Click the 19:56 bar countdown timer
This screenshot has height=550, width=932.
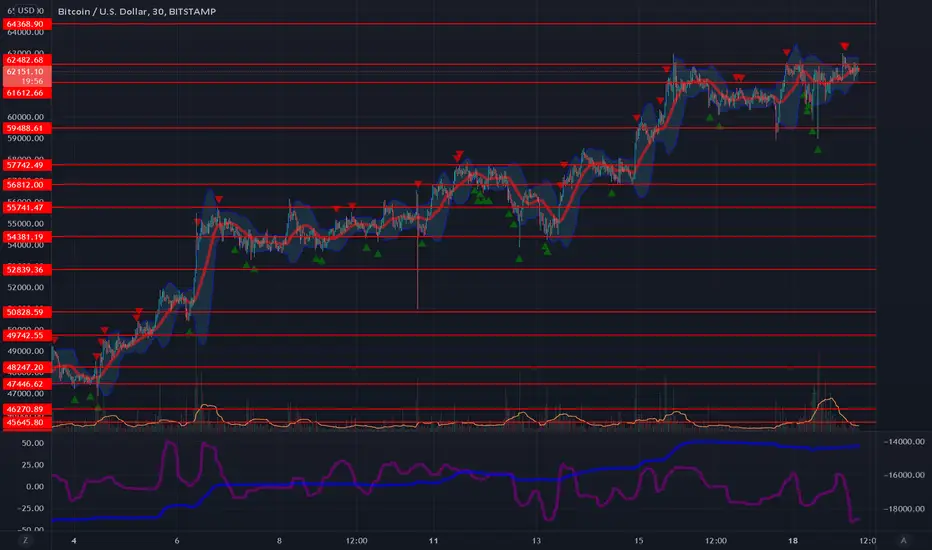(x=32, y=81)
